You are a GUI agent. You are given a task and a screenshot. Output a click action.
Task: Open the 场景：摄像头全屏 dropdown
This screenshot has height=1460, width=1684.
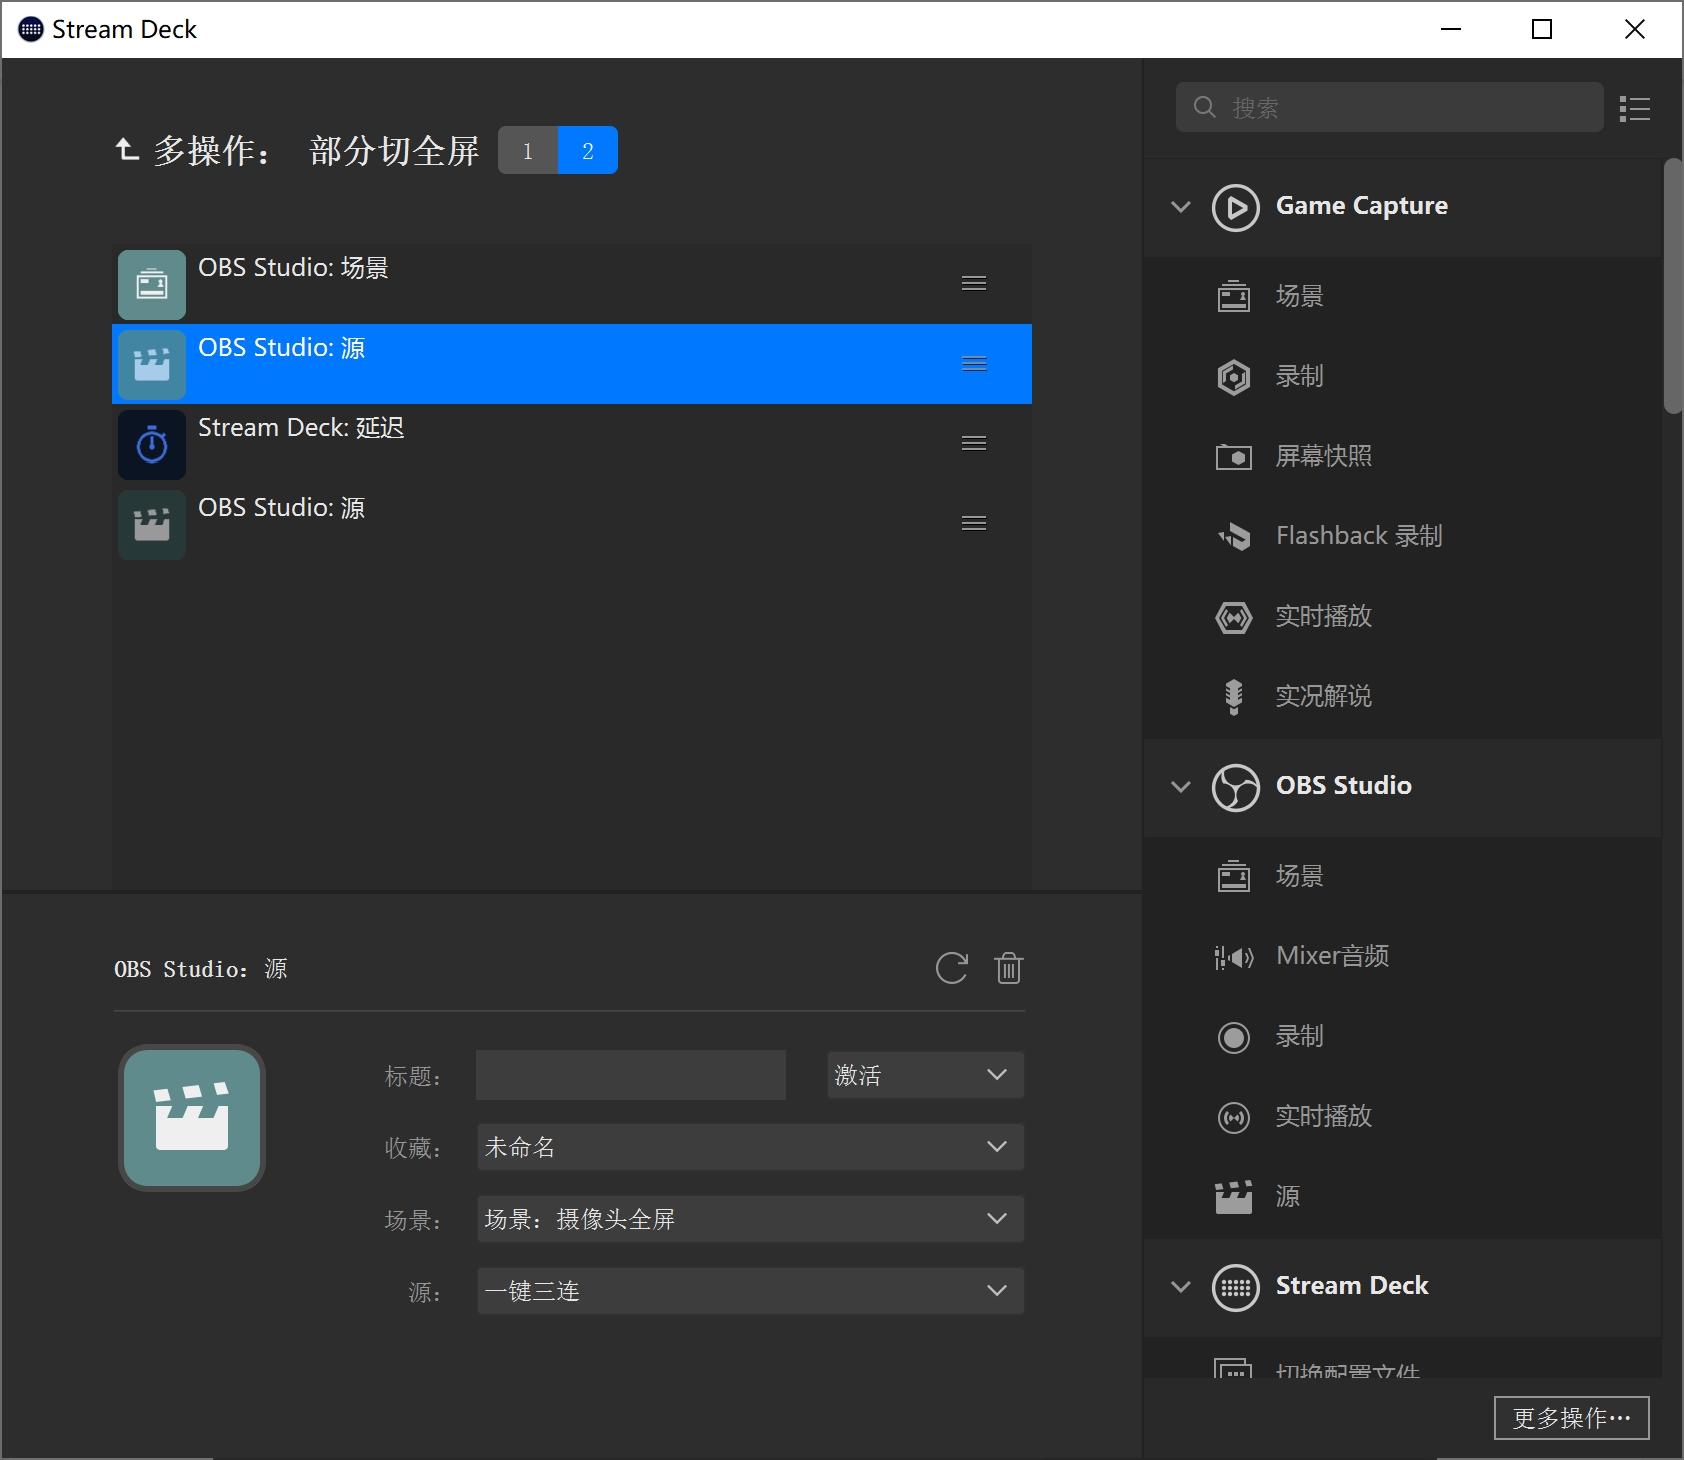tap(748, 1218)
